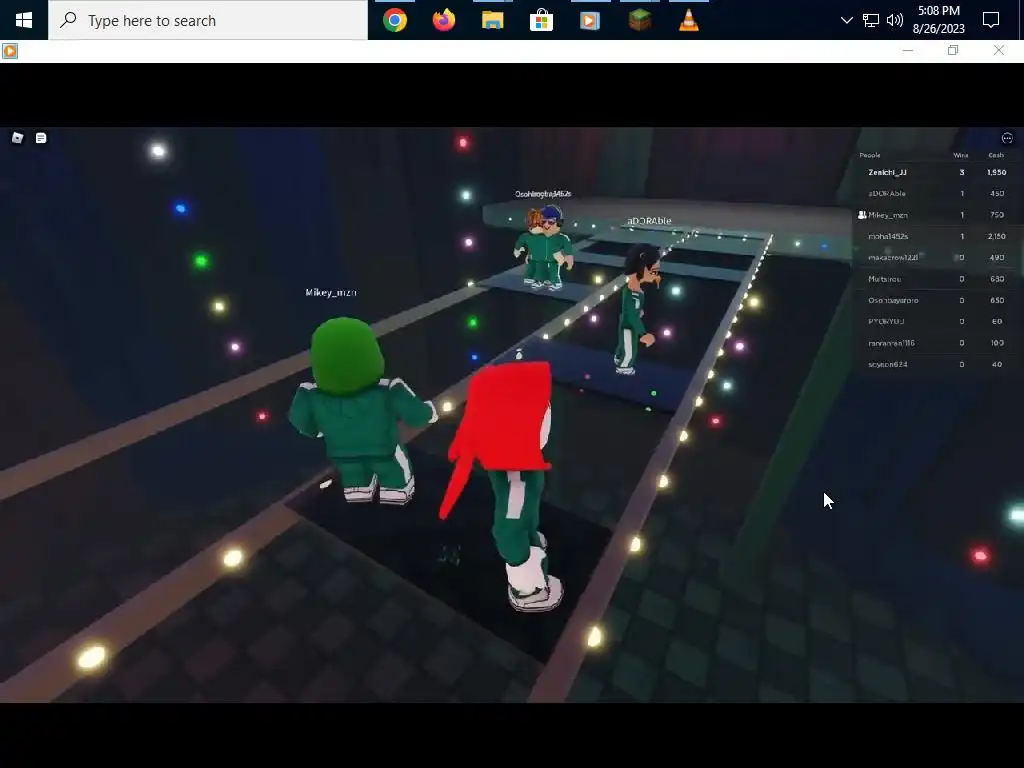Click the network icon in the system tray
The width and height of the screenshot is (1024, 768).
pyautogui.click(x=871, y=20)
